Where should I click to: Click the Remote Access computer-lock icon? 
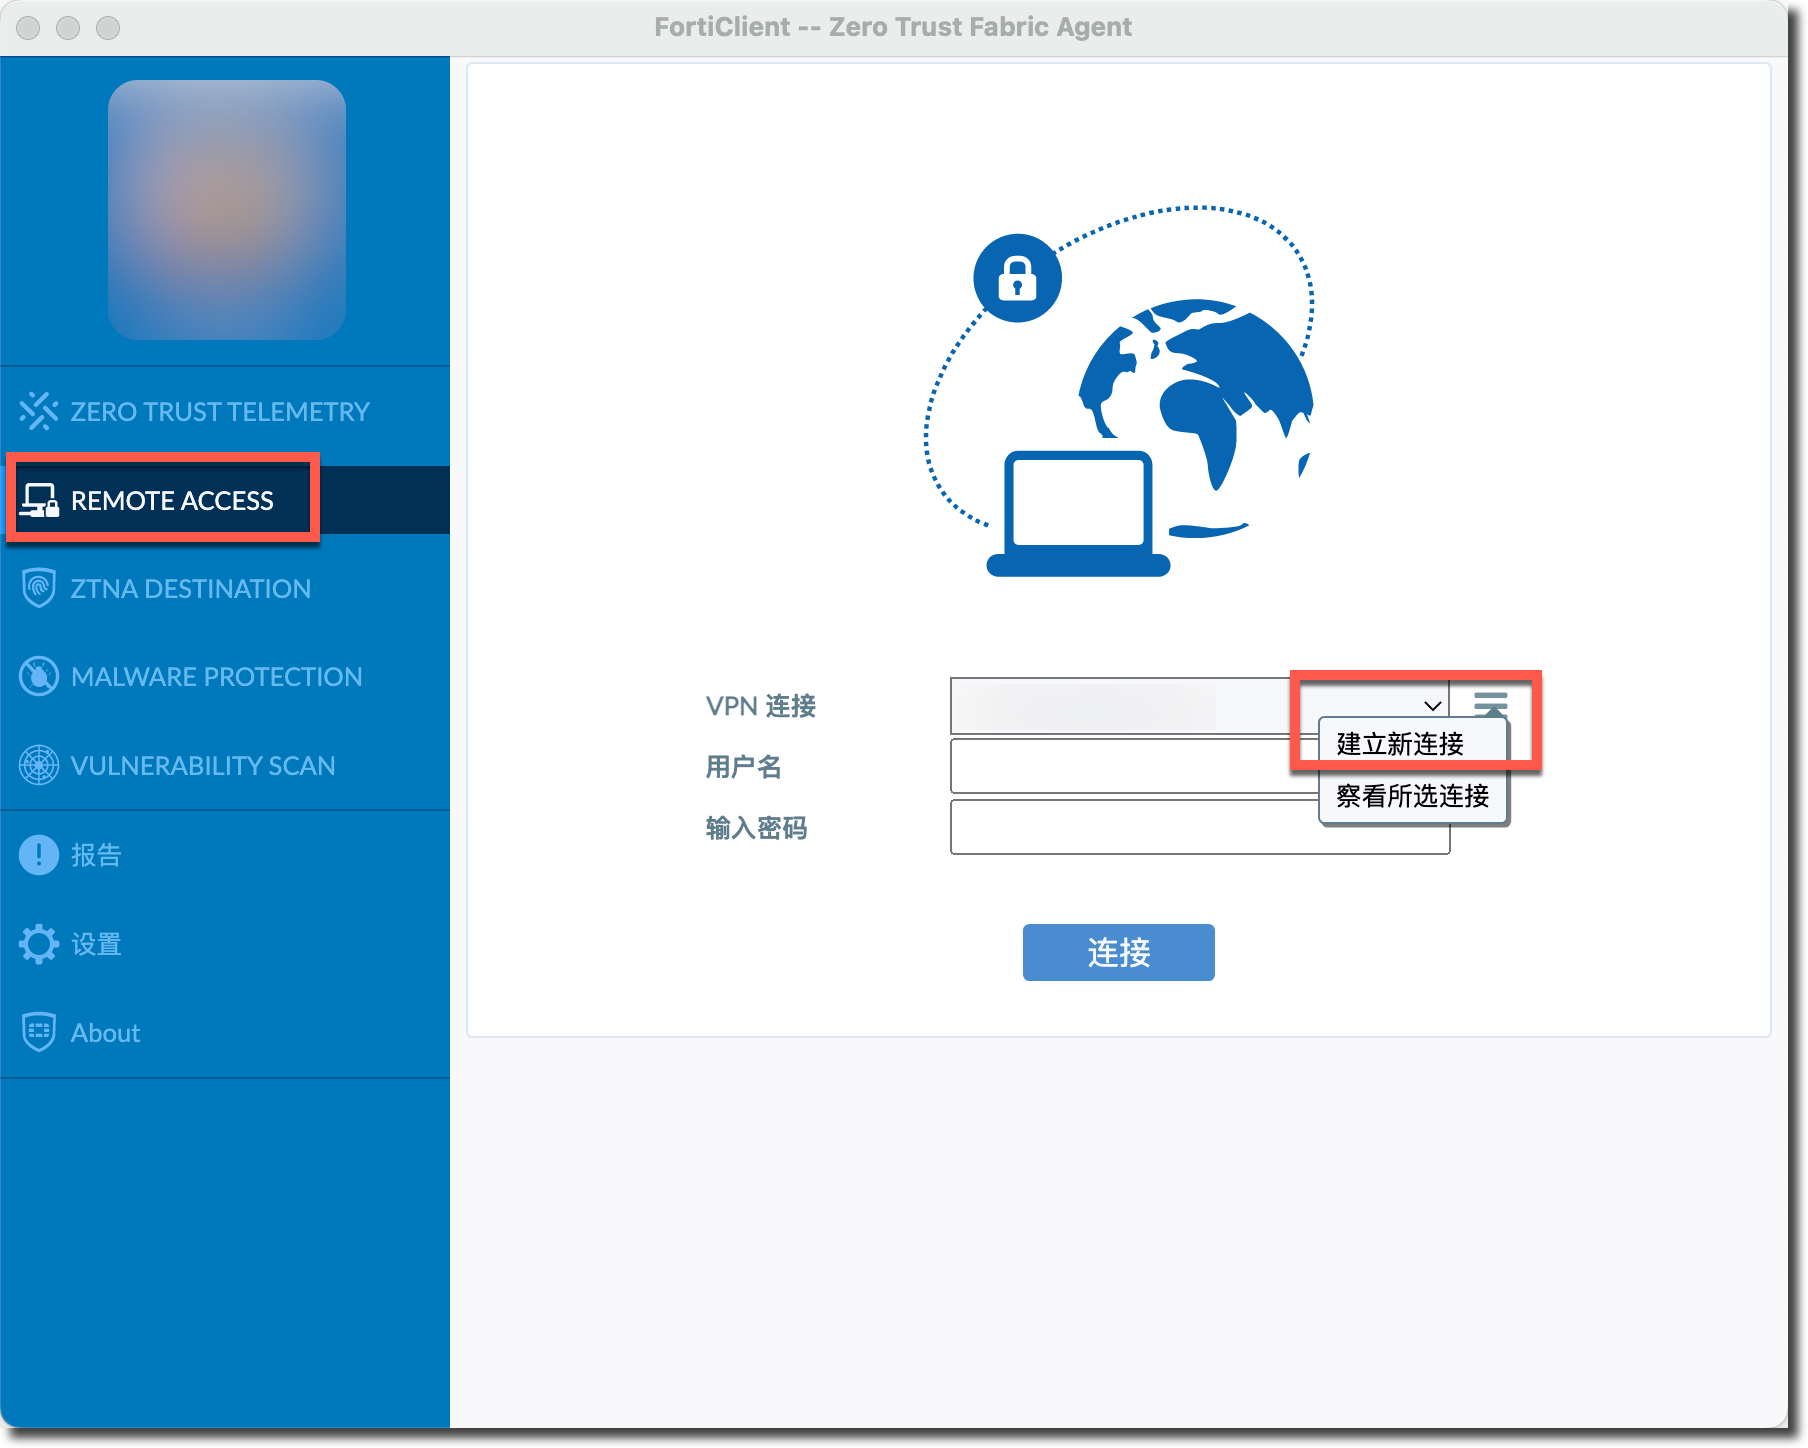(x=39, y=500)
